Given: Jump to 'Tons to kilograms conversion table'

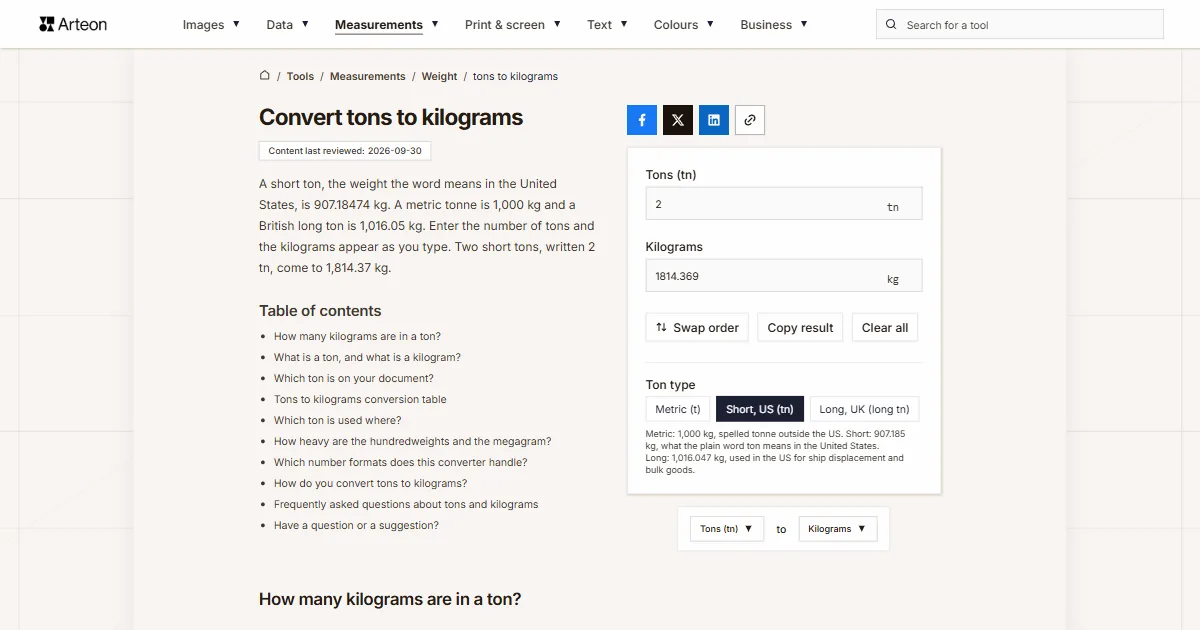Looking at the screenshot, I should pyautogui.click(x=360, y=399).
